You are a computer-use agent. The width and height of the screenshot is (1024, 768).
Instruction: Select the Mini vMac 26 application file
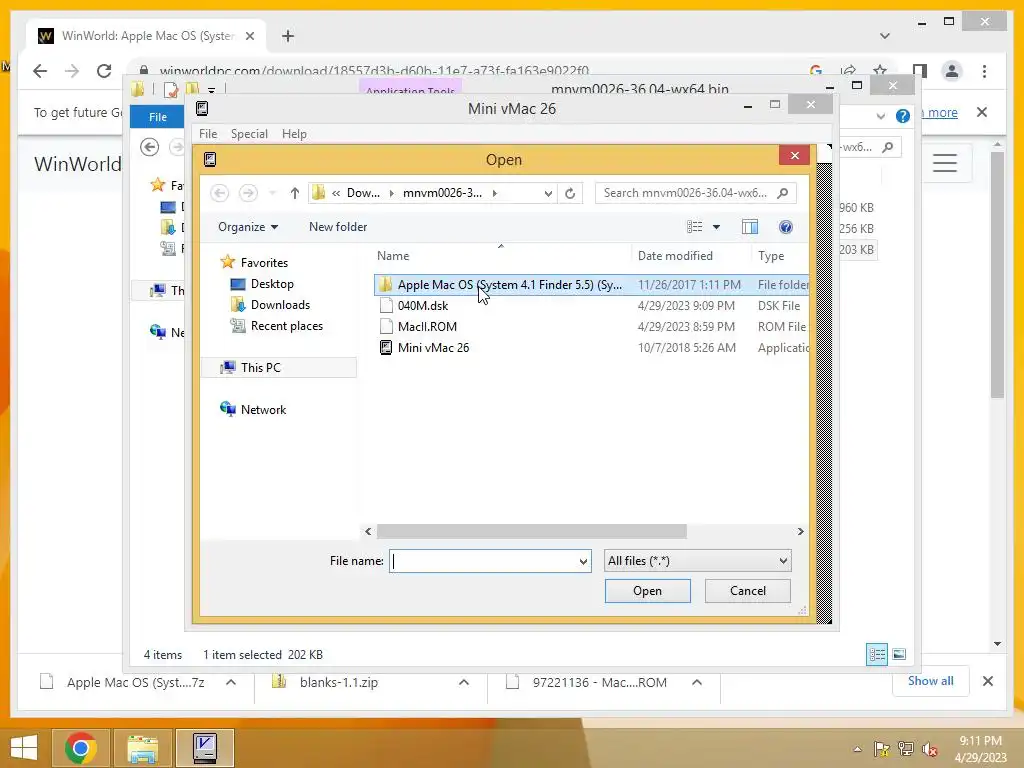pyautogui.click(x=433, y=347)
